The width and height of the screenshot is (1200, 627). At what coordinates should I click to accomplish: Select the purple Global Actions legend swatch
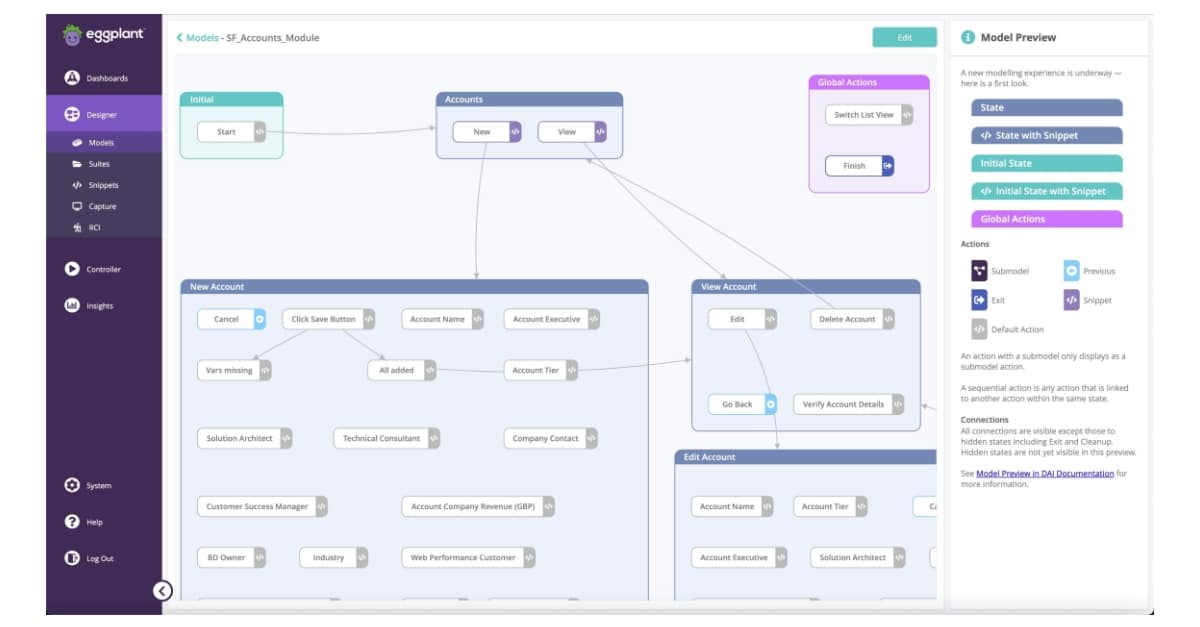(1046, 219)
